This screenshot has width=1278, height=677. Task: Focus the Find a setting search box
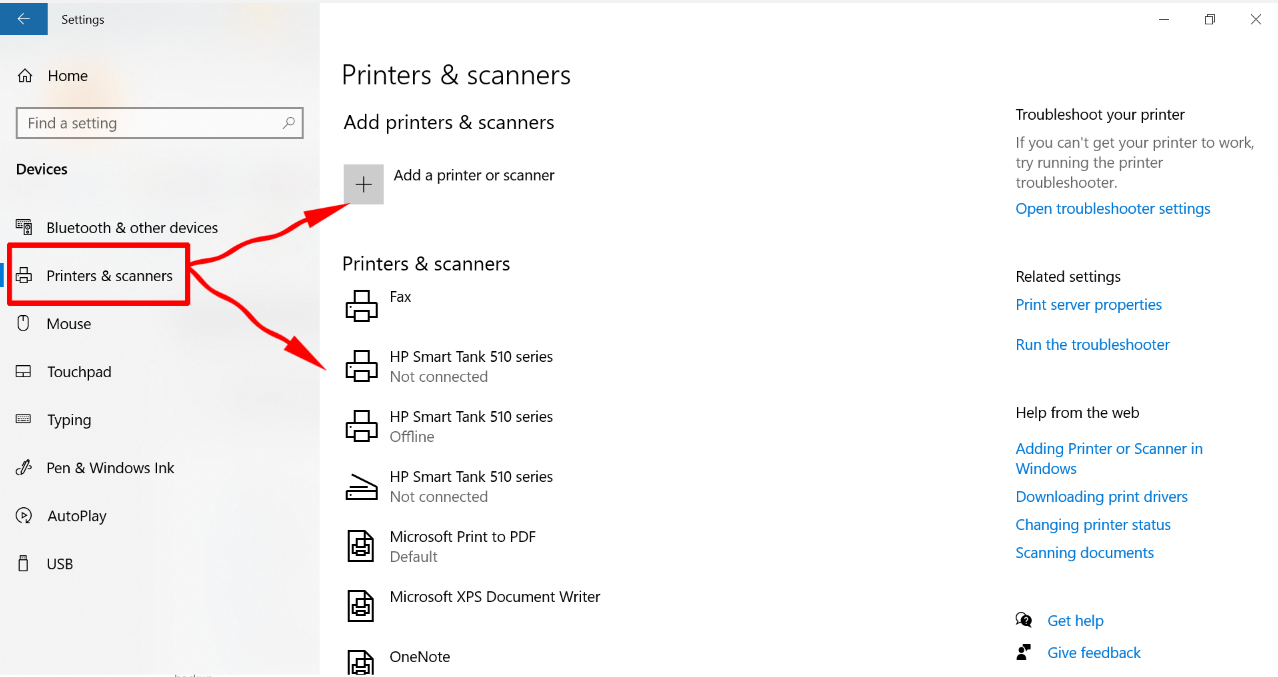159,123
